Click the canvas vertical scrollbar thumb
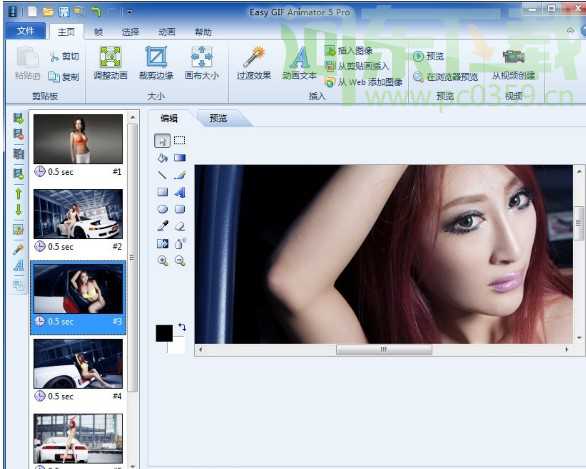The image size is (586, 469). pyautogui.click(x=579, y=223)
